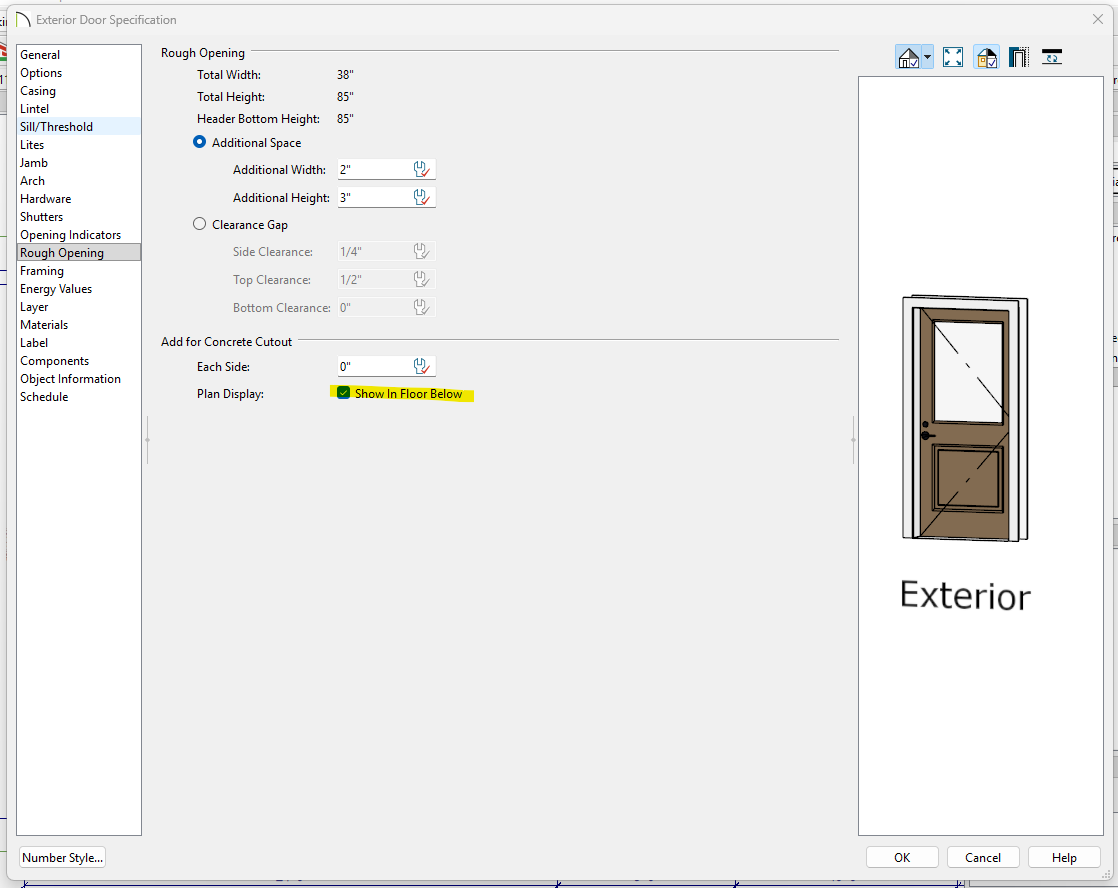Go to the Energy Values panel
The height and width of the screenshot is (888, 1118).
(56, 289)
